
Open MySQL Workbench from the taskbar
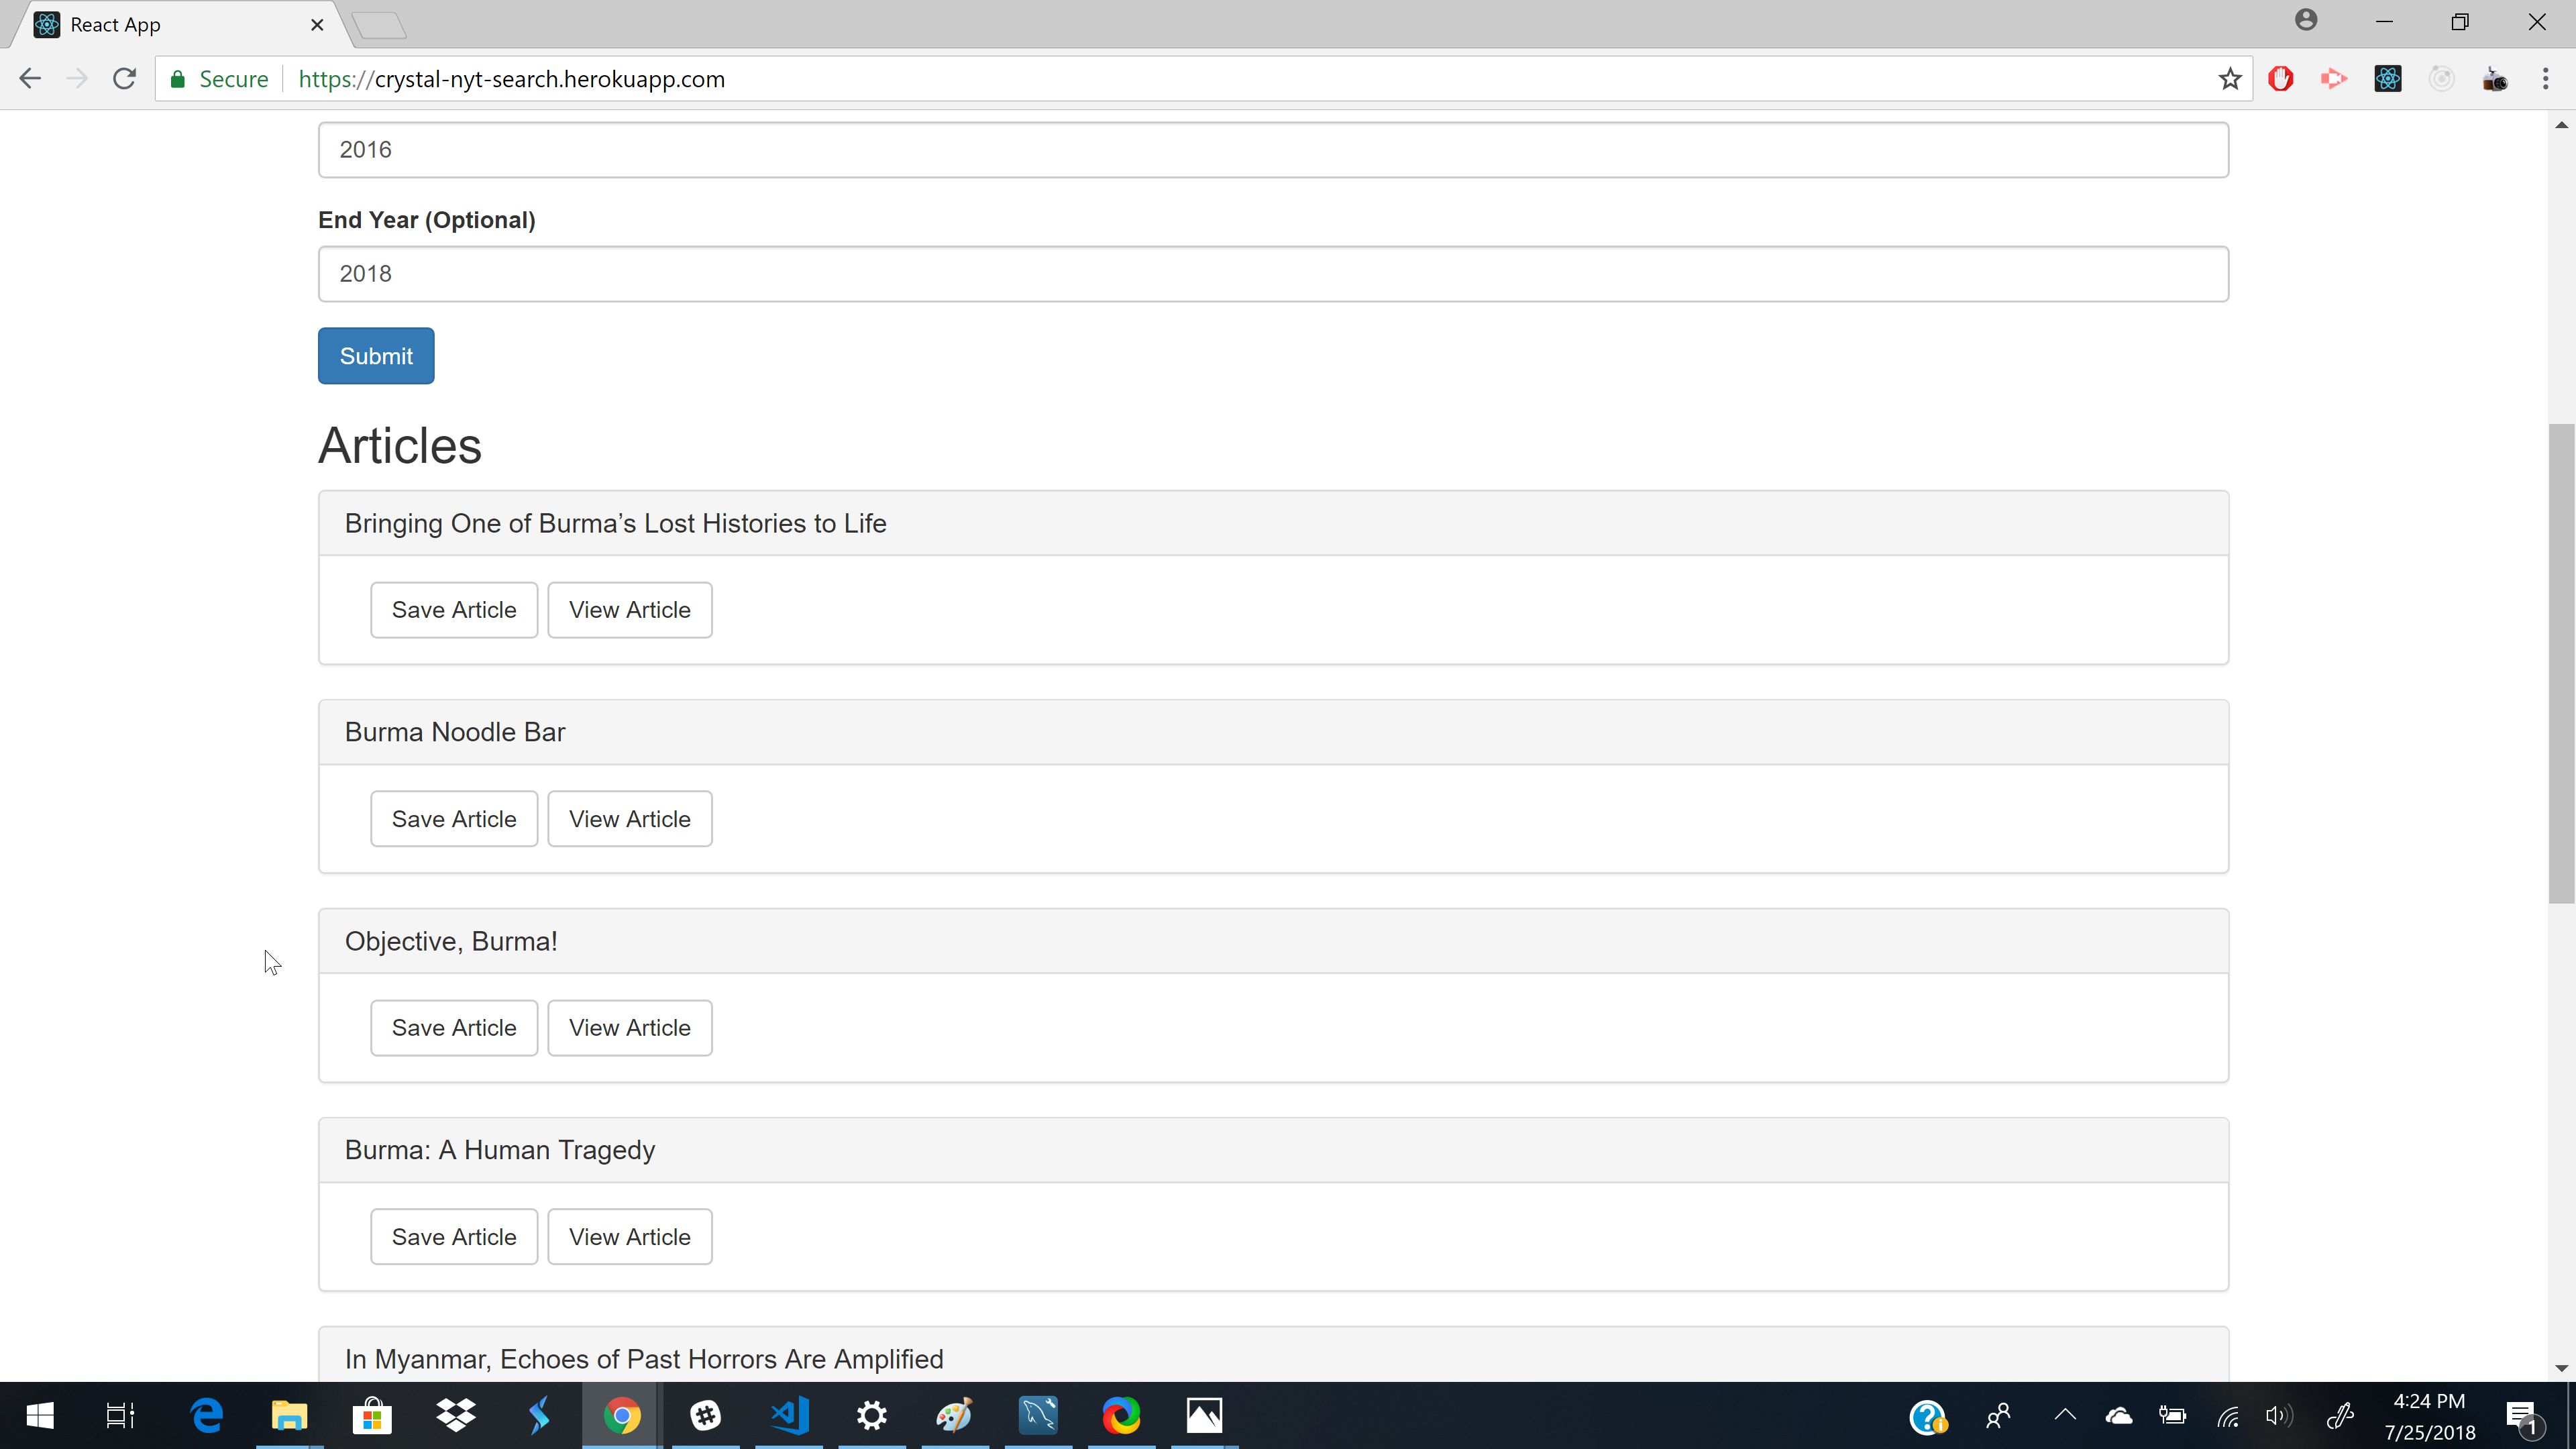click(1038, 1415)
